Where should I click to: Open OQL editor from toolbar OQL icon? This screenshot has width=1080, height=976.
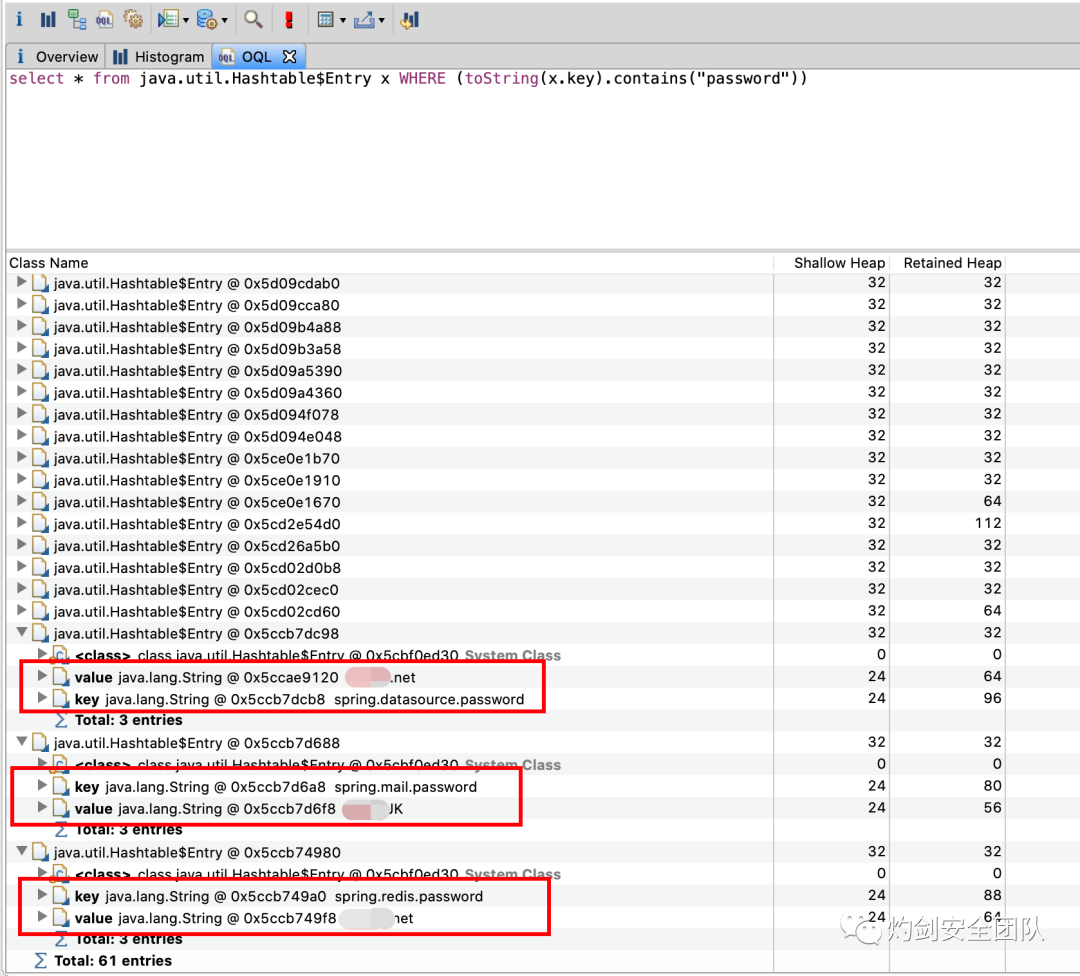click(x=104, y=19)
